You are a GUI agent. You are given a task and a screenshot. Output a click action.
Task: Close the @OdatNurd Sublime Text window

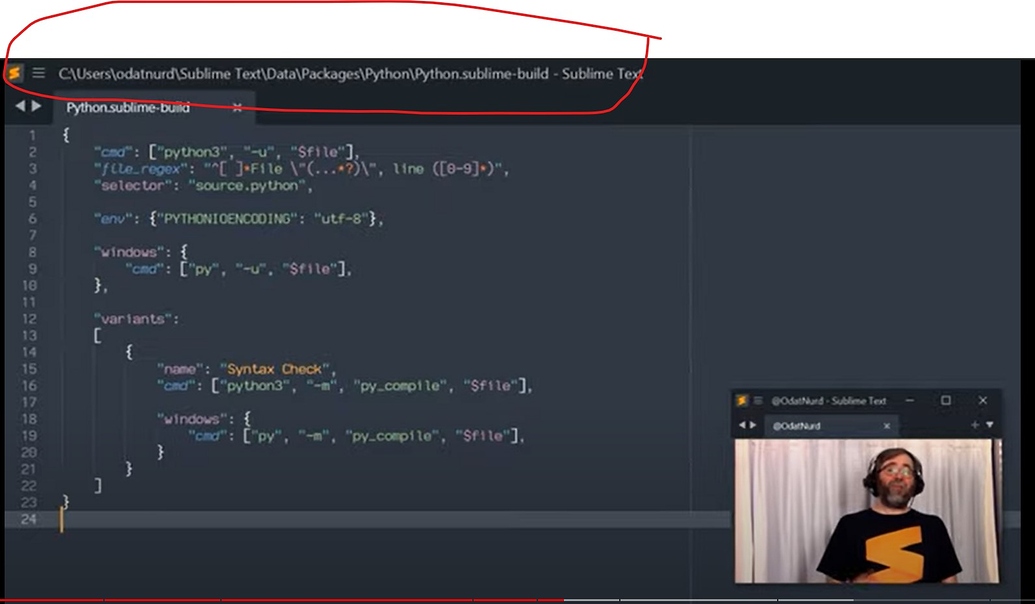983,400
